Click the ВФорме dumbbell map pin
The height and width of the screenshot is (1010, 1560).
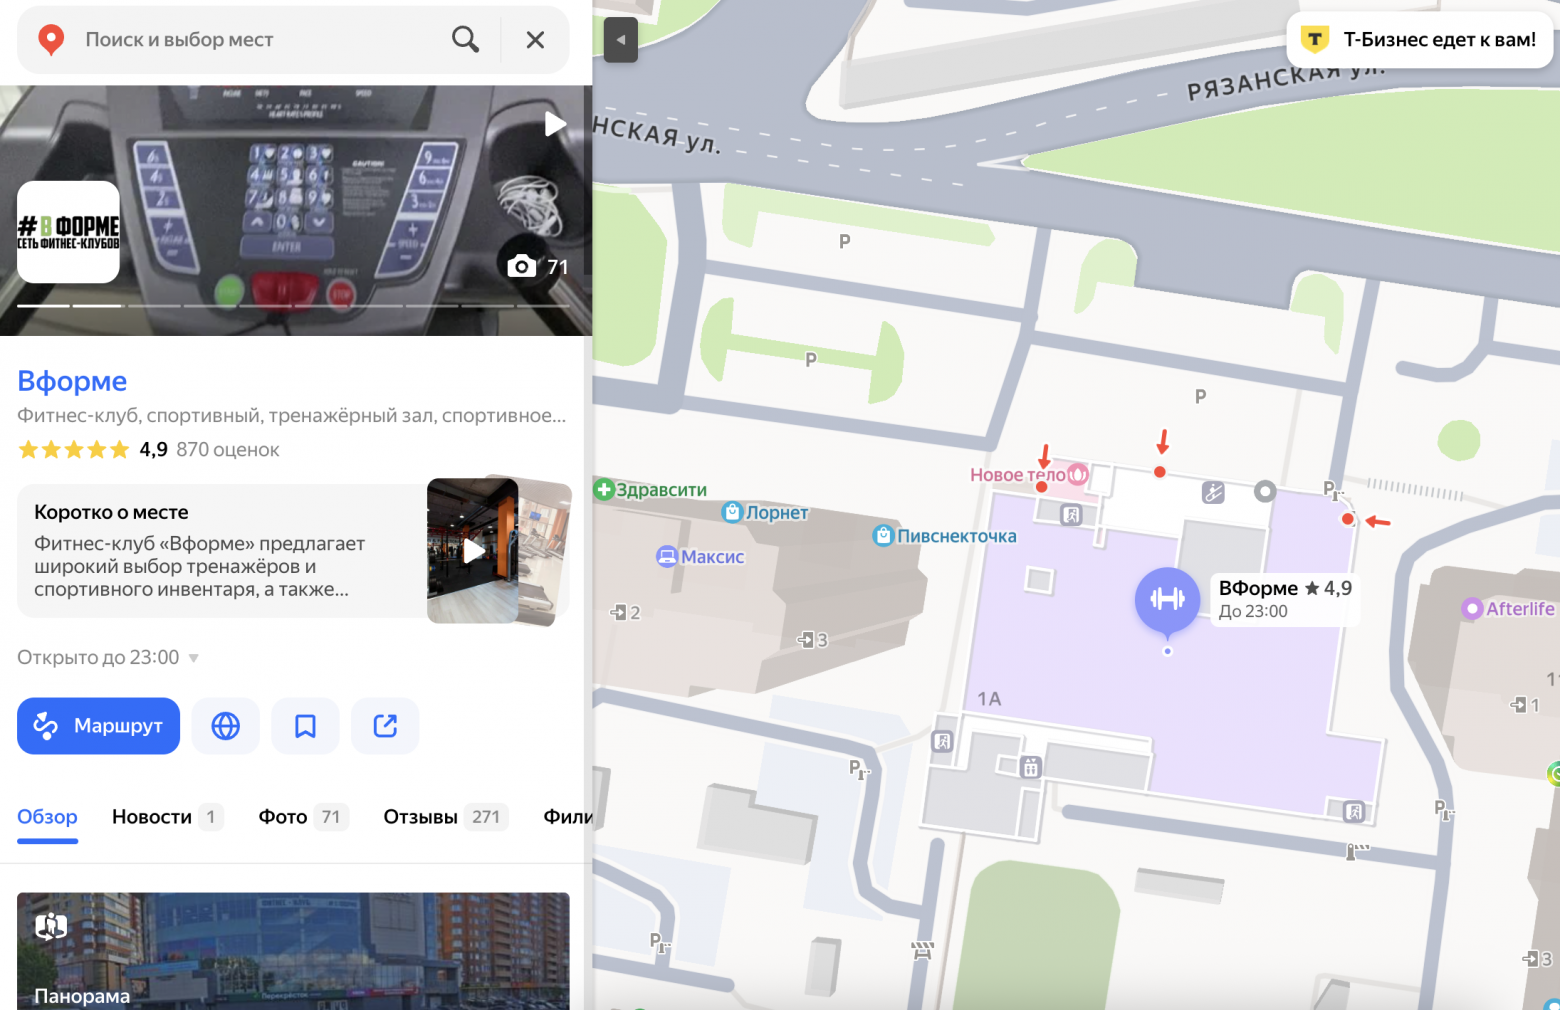tap(1167, 600)
